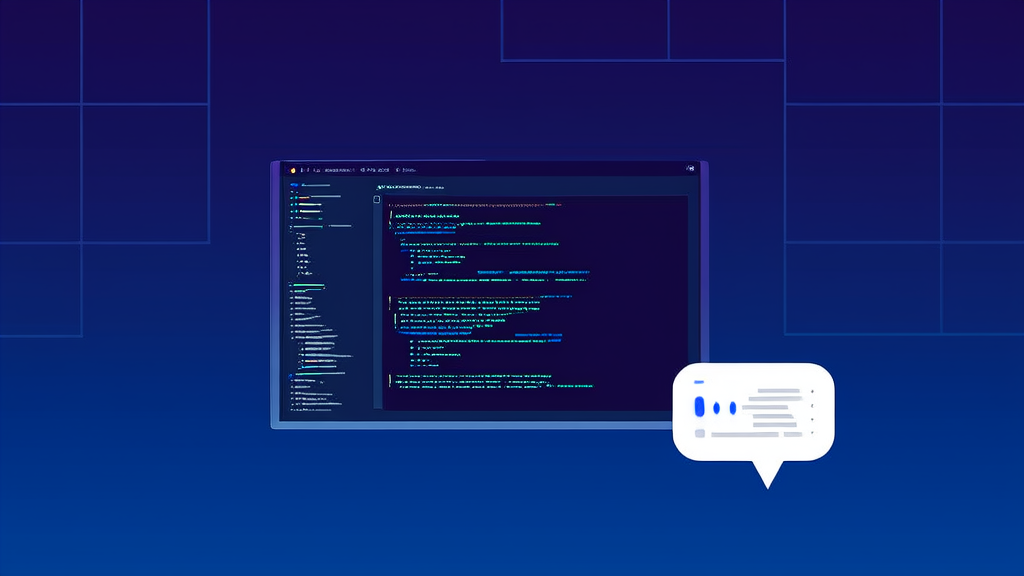Select the orange app logo icon
Viewport: 1024px width, 576px height.
pyautogui.click(x=292, y=170)
